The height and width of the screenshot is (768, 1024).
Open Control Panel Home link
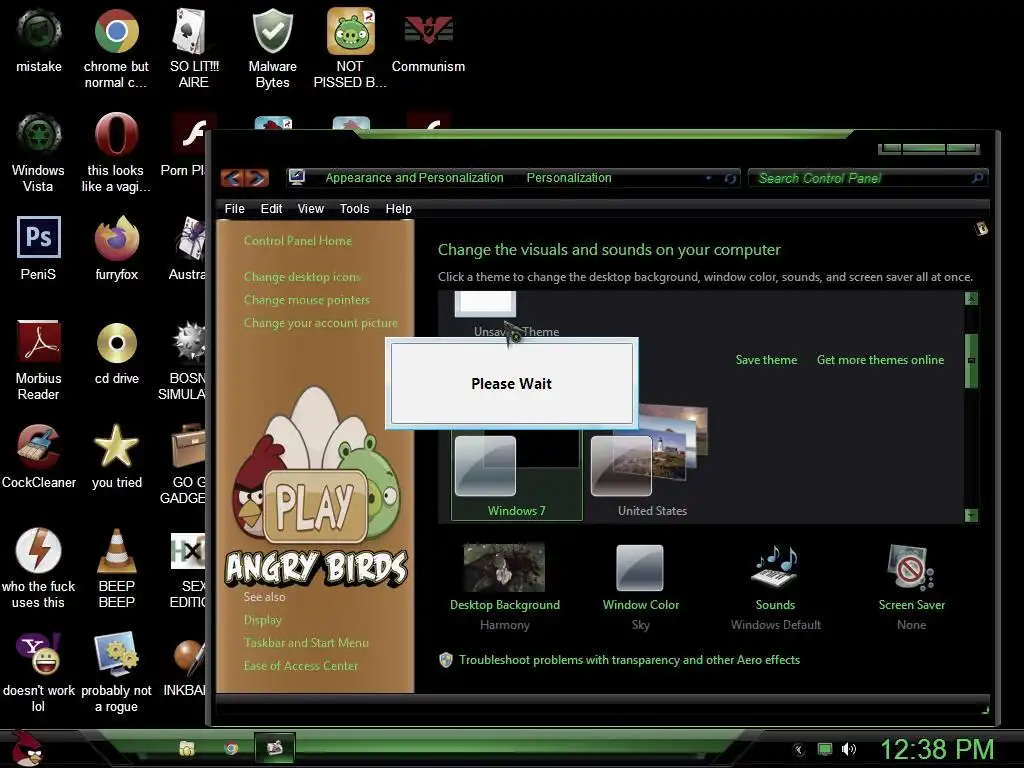pyautogui.click(x=298, y=240)
